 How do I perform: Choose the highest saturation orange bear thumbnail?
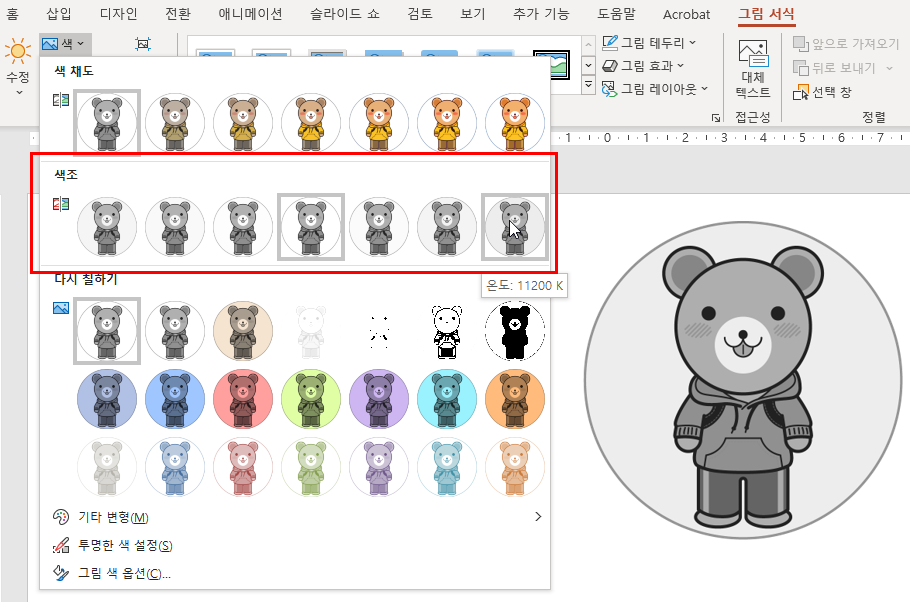[x=515, y=122]
